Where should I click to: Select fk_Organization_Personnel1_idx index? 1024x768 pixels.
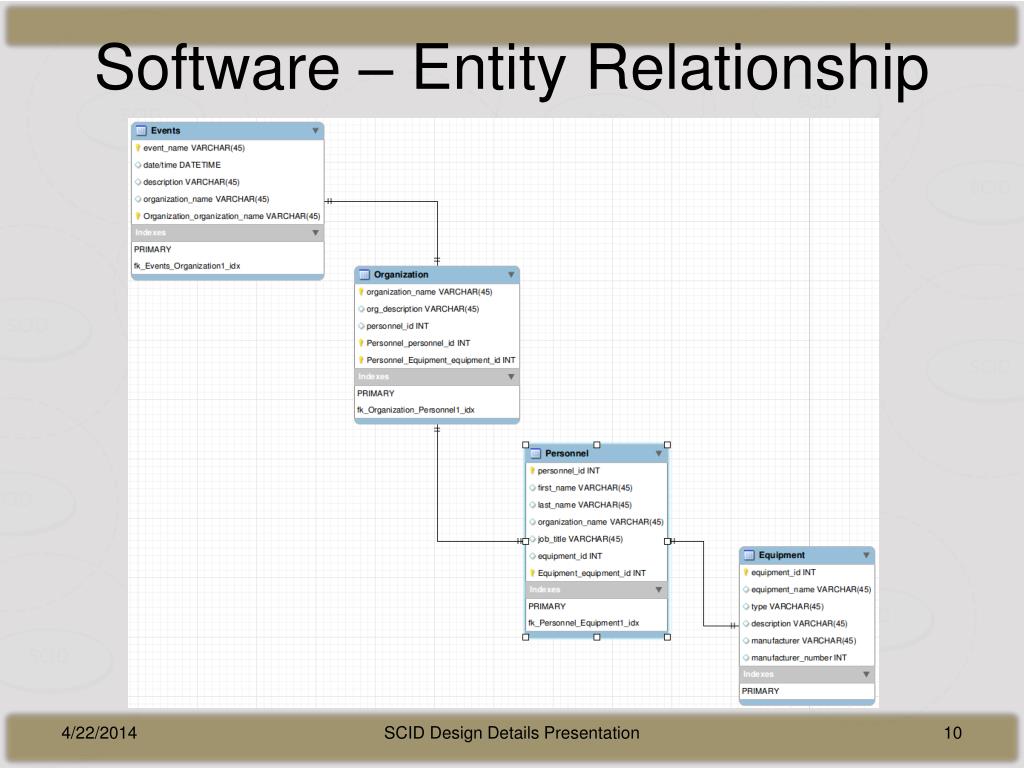(415, 410)
